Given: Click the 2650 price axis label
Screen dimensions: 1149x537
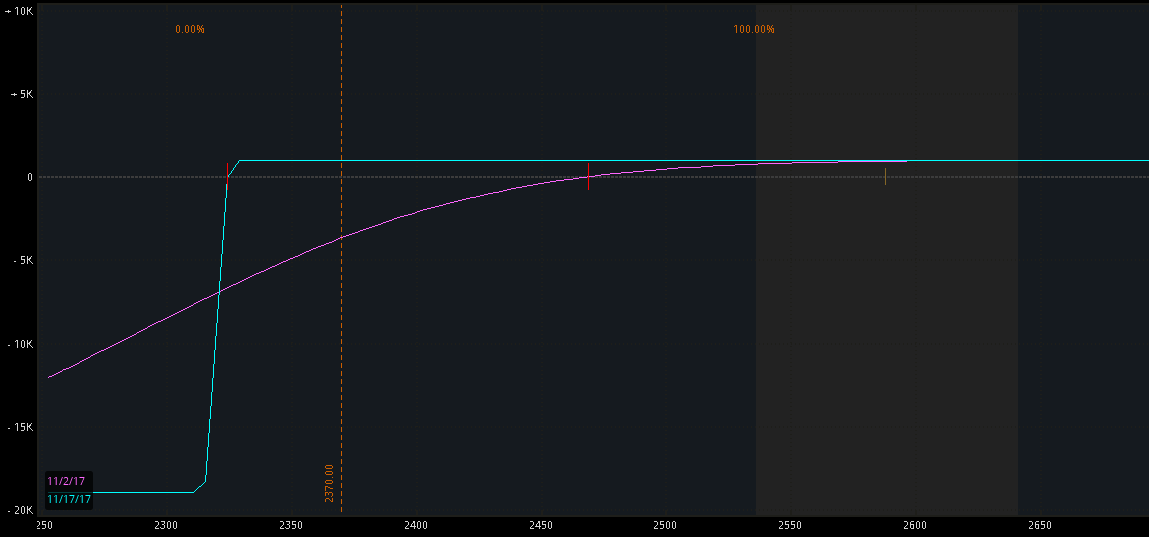Looking at the screenshot, I should (1040, 525).
